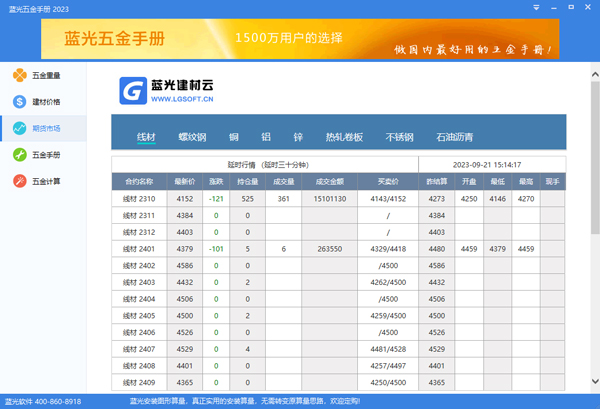
Task: Switch to the 热轧卷板 tab
Action: click(344, 137)
